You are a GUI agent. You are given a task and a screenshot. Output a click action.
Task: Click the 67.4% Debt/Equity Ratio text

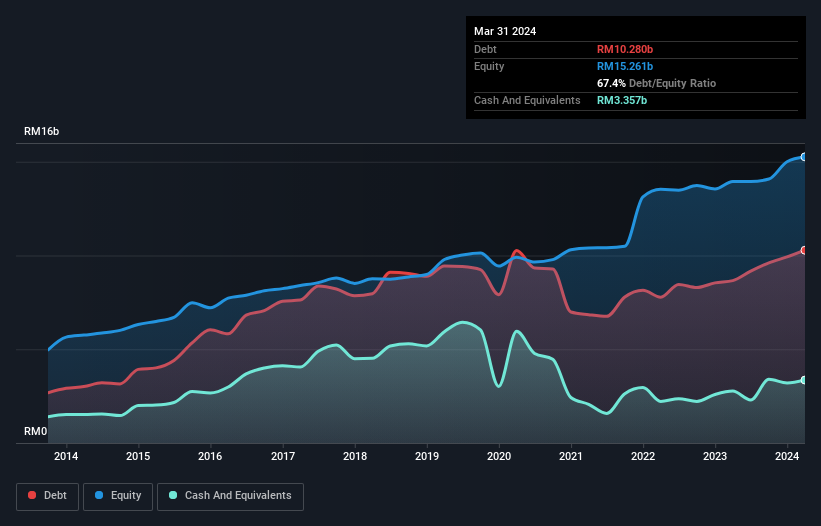[x=656, y=83]
